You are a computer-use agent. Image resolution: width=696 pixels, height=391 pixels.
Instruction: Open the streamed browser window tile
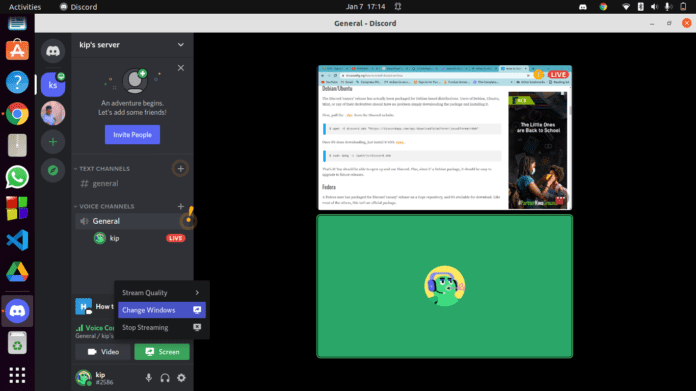[x=445, y=138]
